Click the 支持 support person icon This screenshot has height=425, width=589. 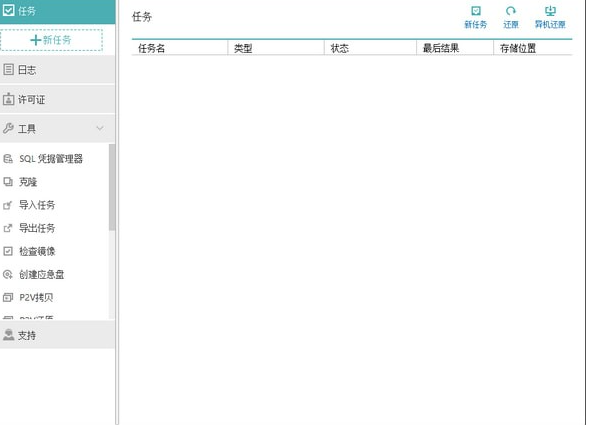8,334
